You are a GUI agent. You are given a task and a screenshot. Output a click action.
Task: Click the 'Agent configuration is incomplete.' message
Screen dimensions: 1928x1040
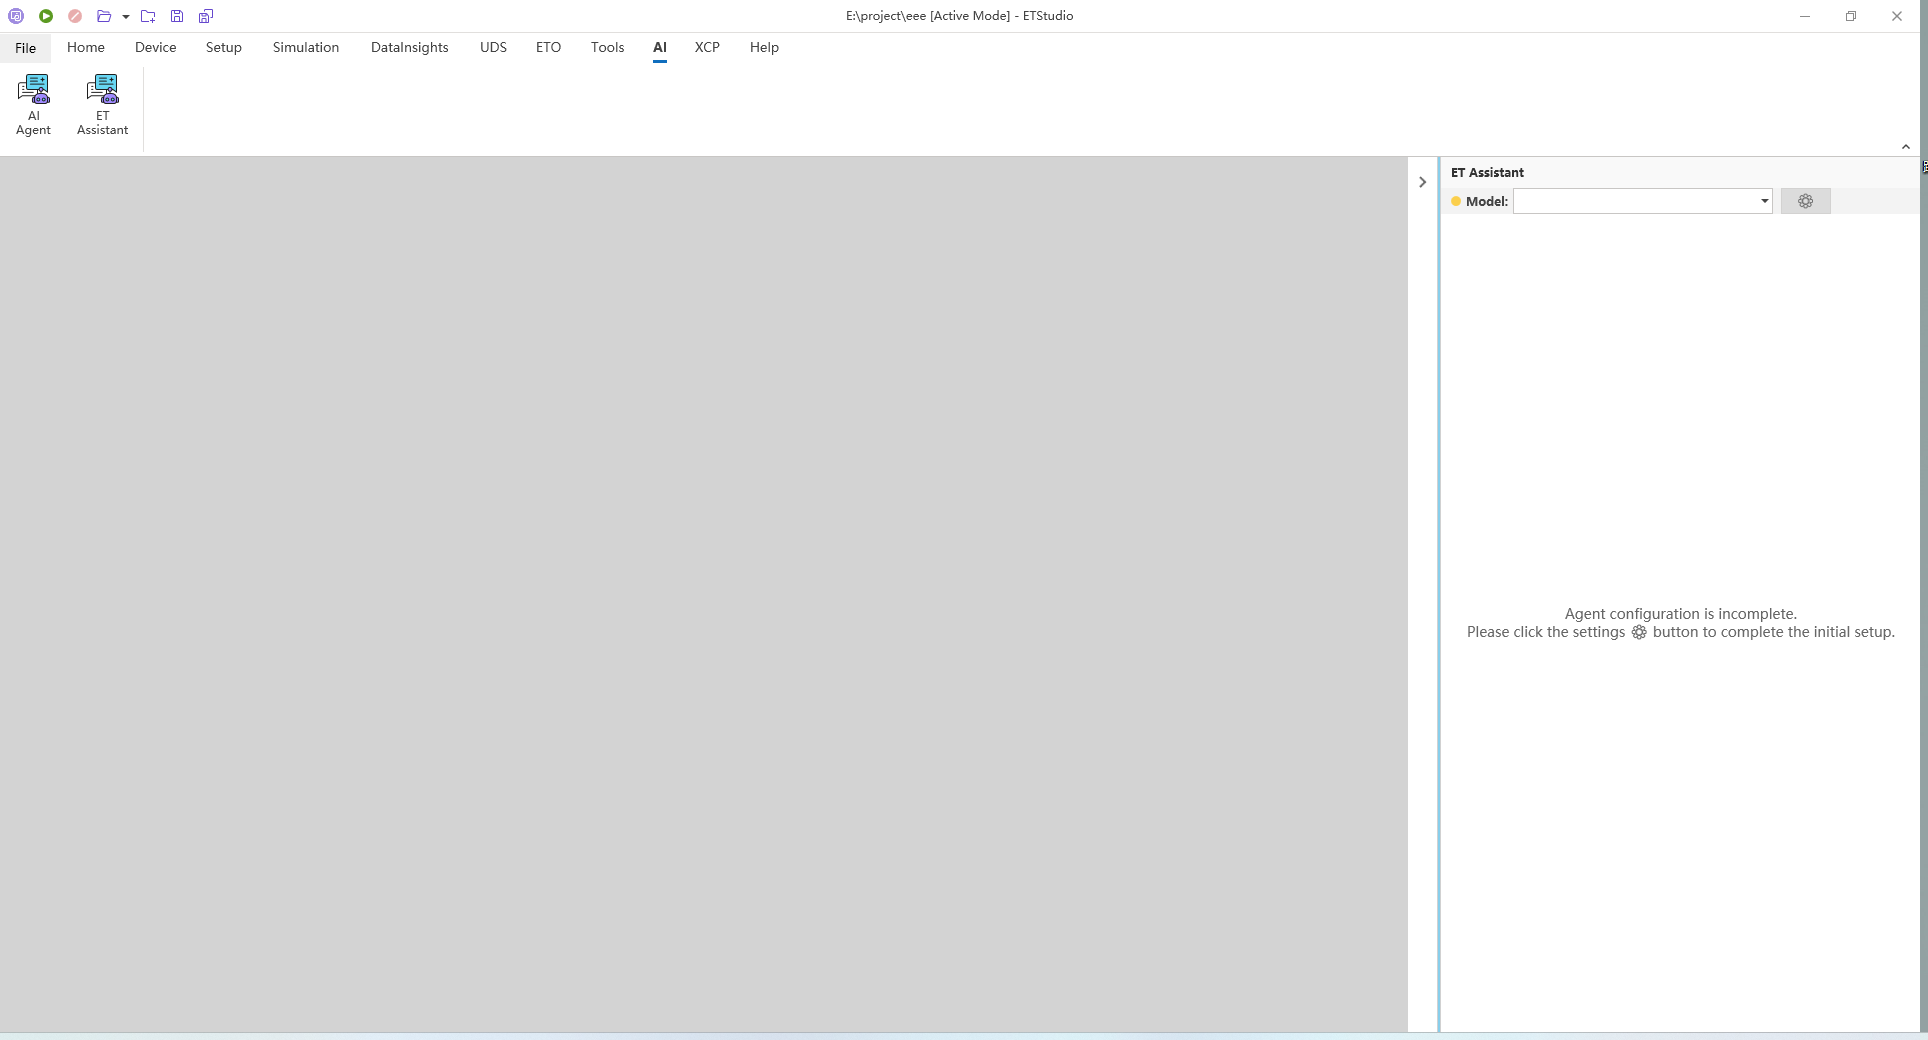click(1681, 614)
